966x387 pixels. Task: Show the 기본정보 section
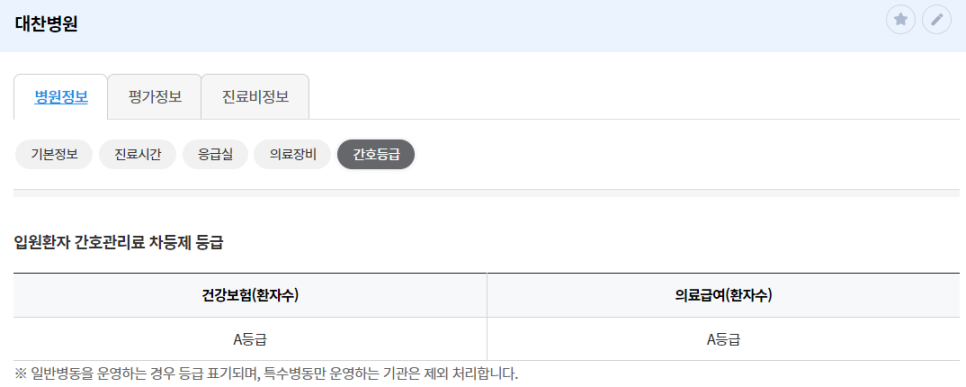(x=54, y=154)
